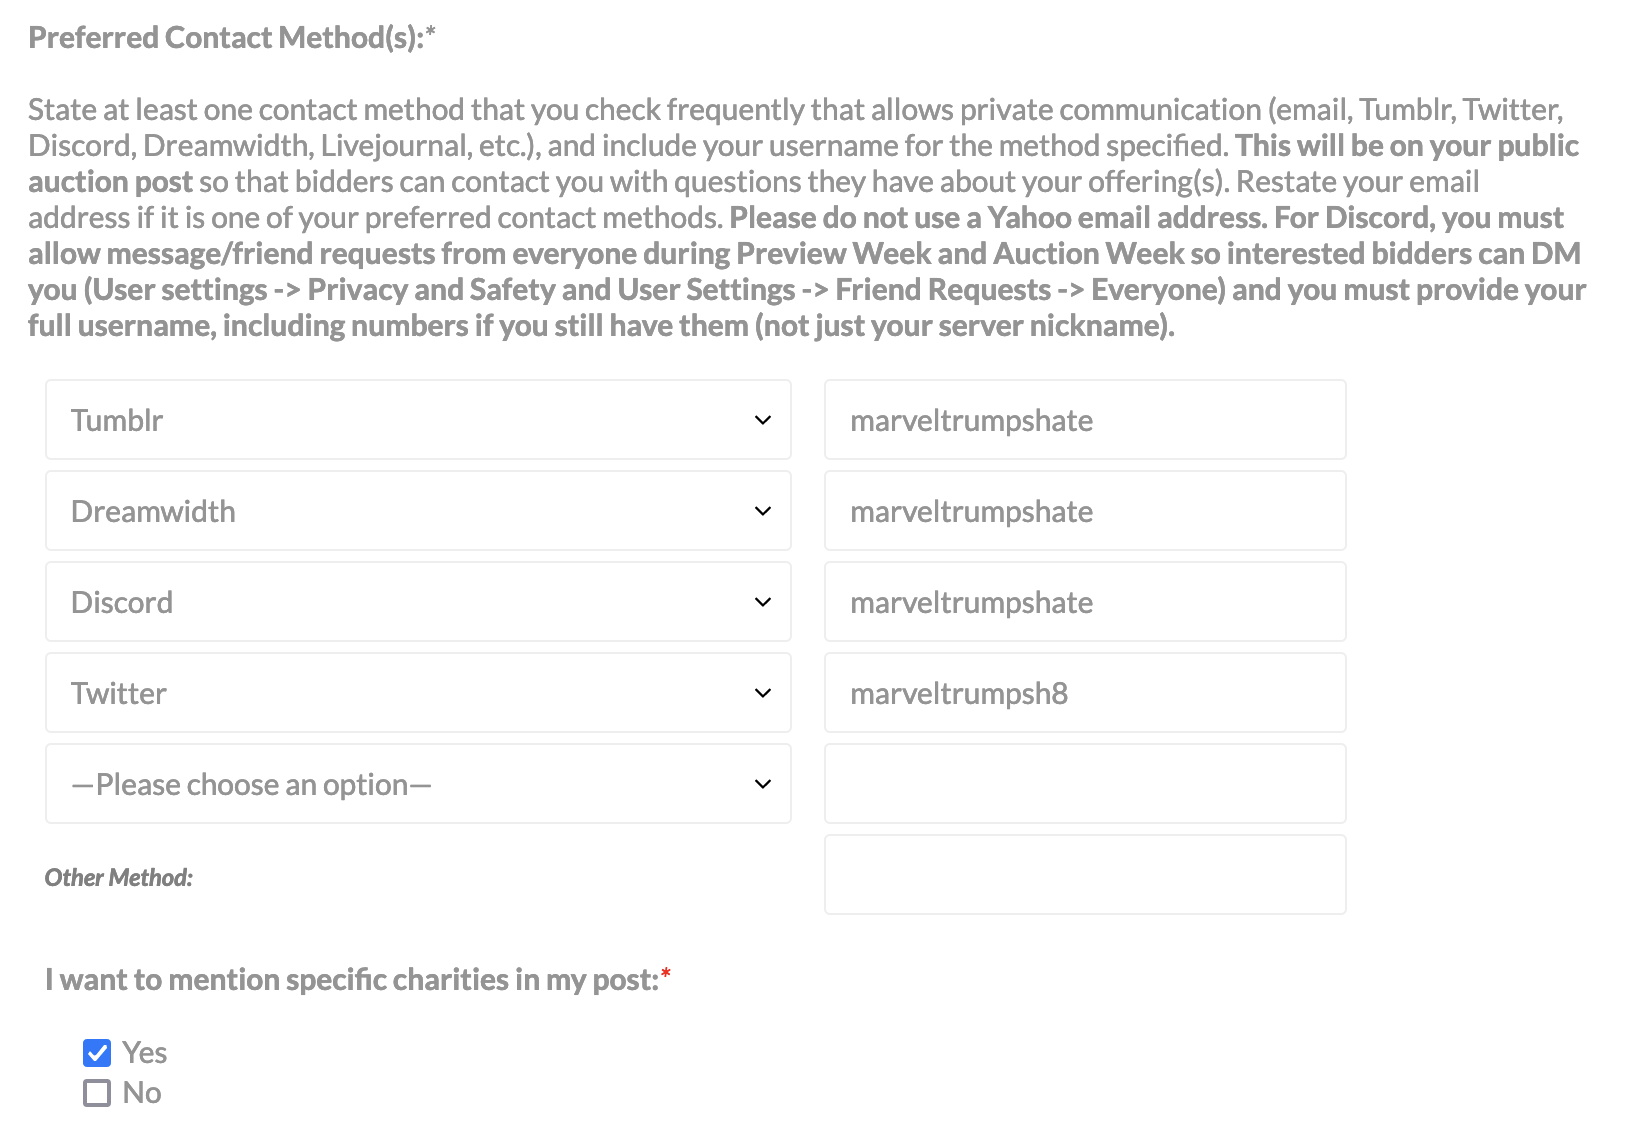Viewport: 1628px width, 1136px height.
Task: Focus the Discord username field
Action: 1085,602
